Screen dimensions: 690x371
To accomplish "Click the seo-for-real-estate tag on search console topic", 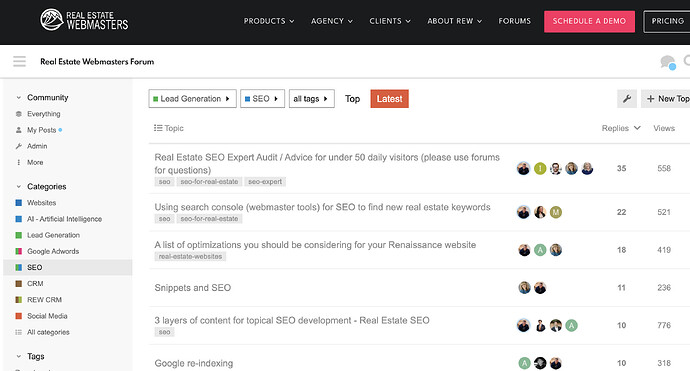I will (x=209, y=219).
